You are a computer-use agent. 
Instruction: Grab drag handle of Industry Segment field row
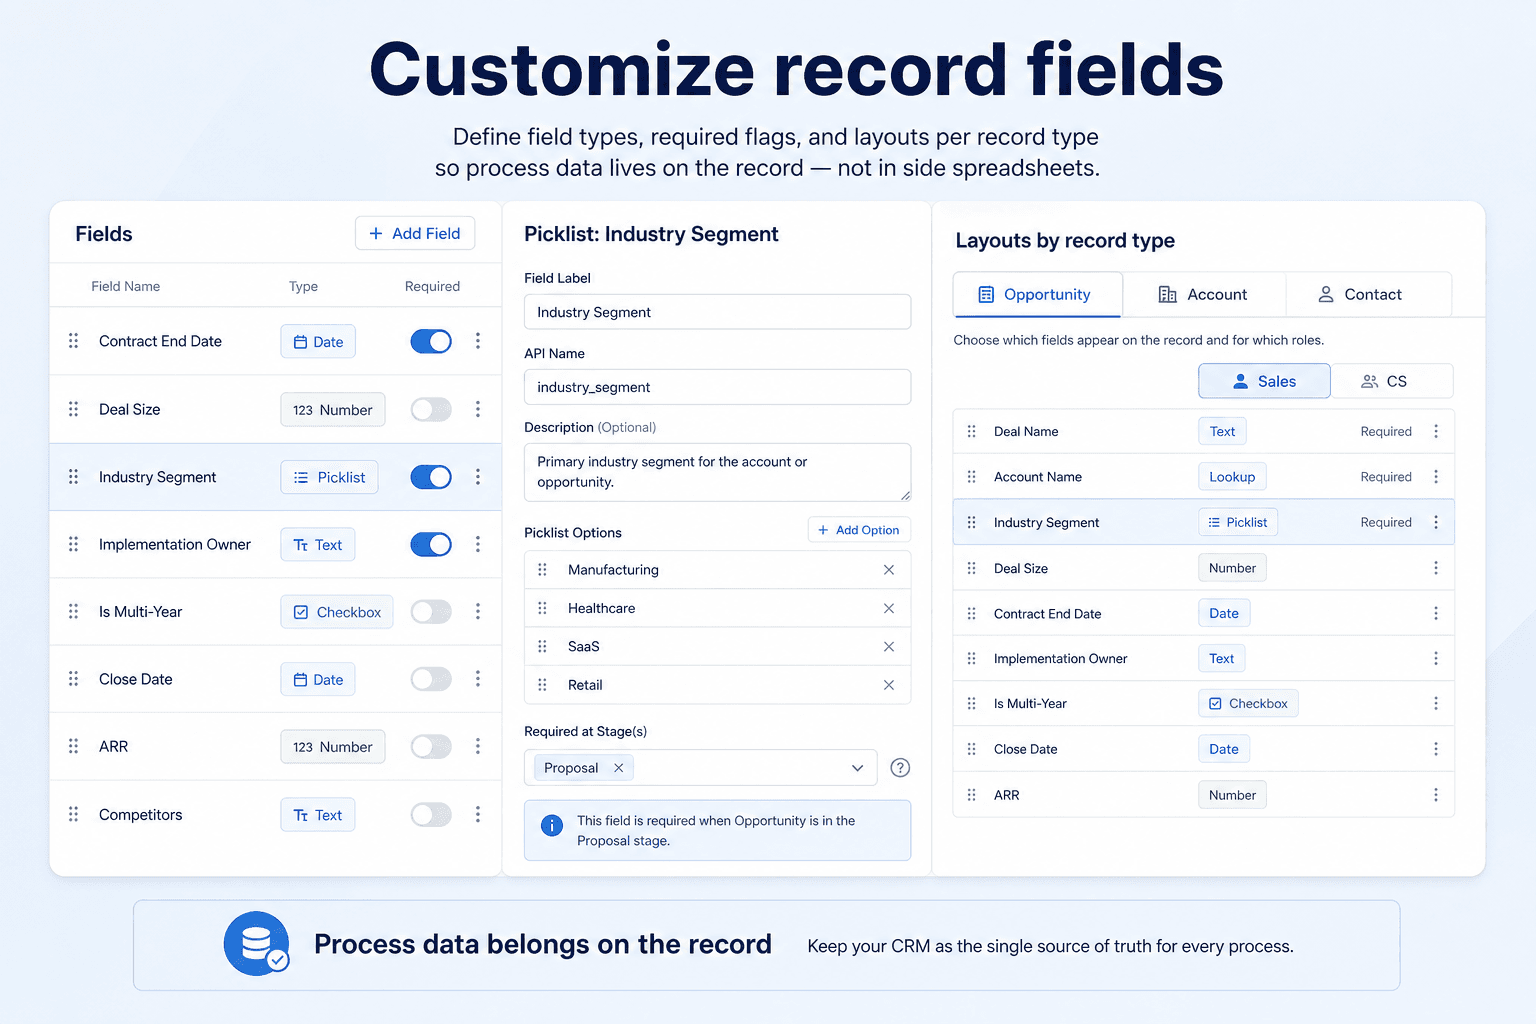pos(73,477)
